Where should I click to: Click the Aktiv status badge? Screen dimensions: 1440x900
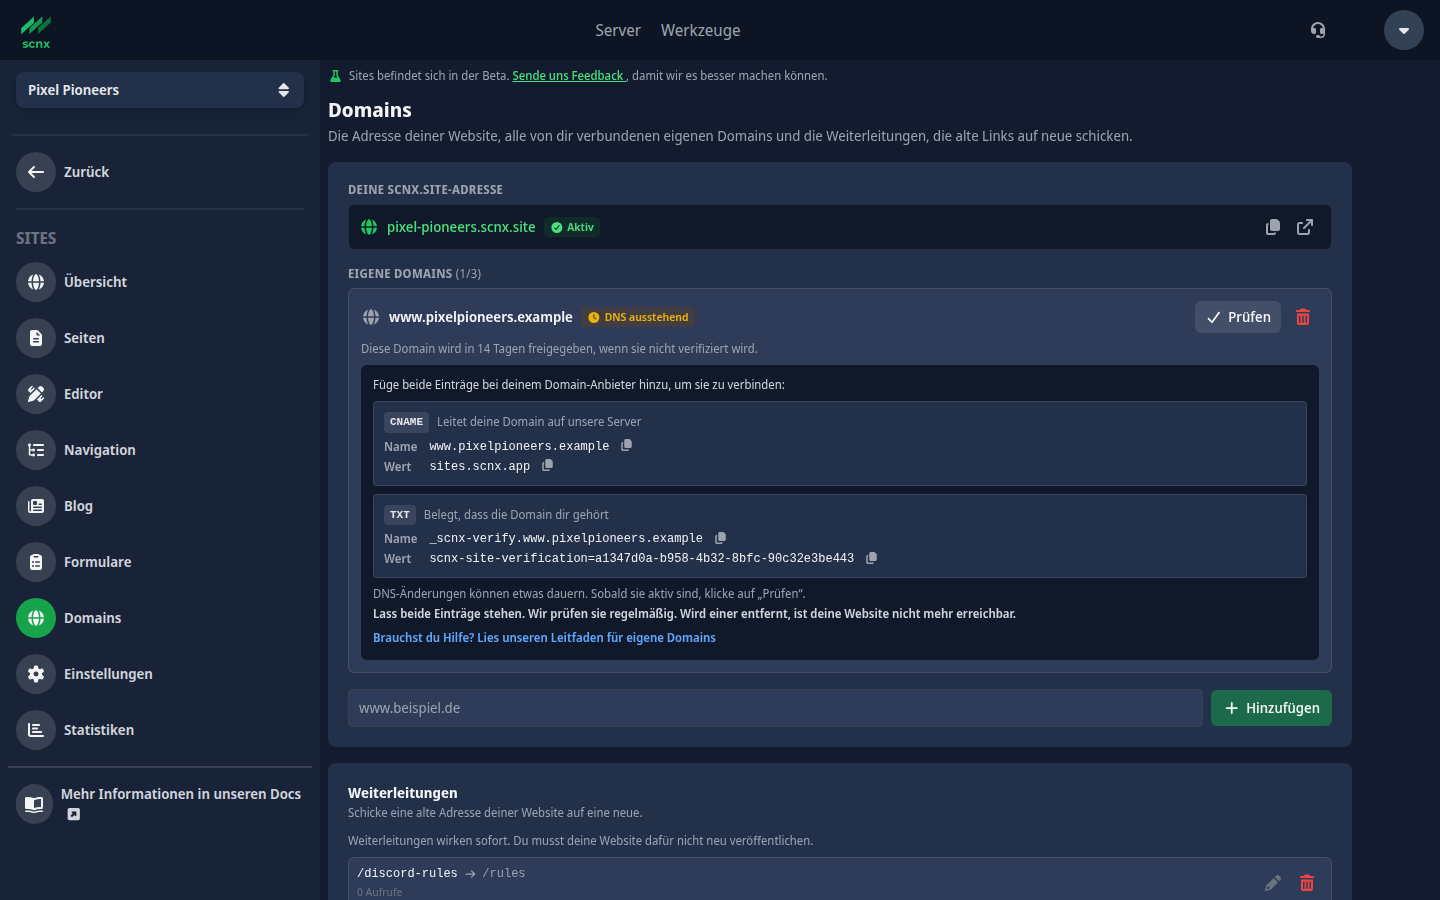pyautogui.click(x=572, y=227)
